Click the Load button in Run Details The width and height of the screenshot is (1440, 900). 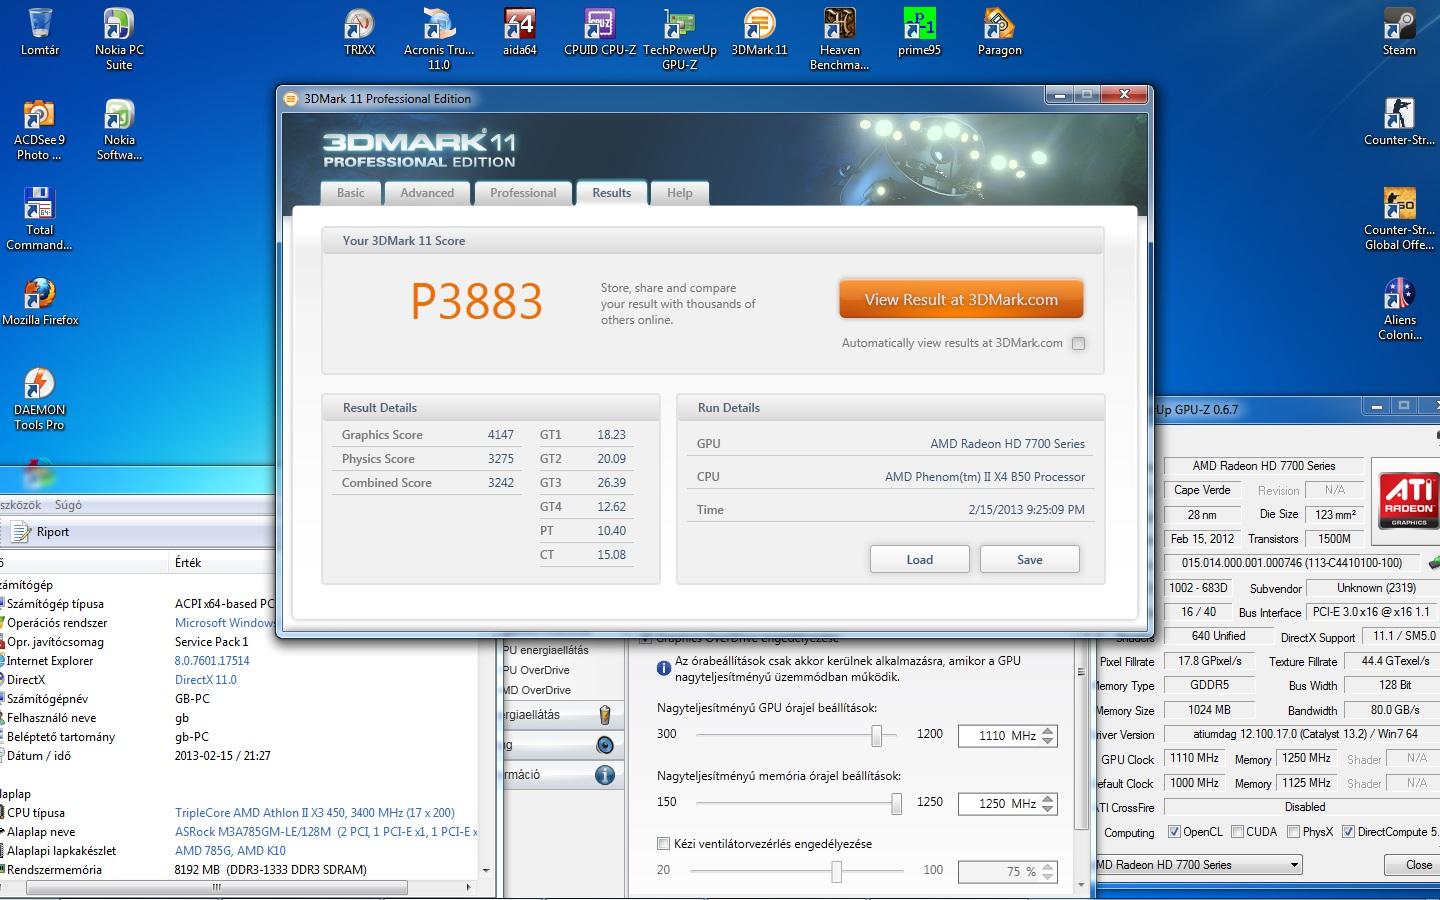[x=919, y=559]
